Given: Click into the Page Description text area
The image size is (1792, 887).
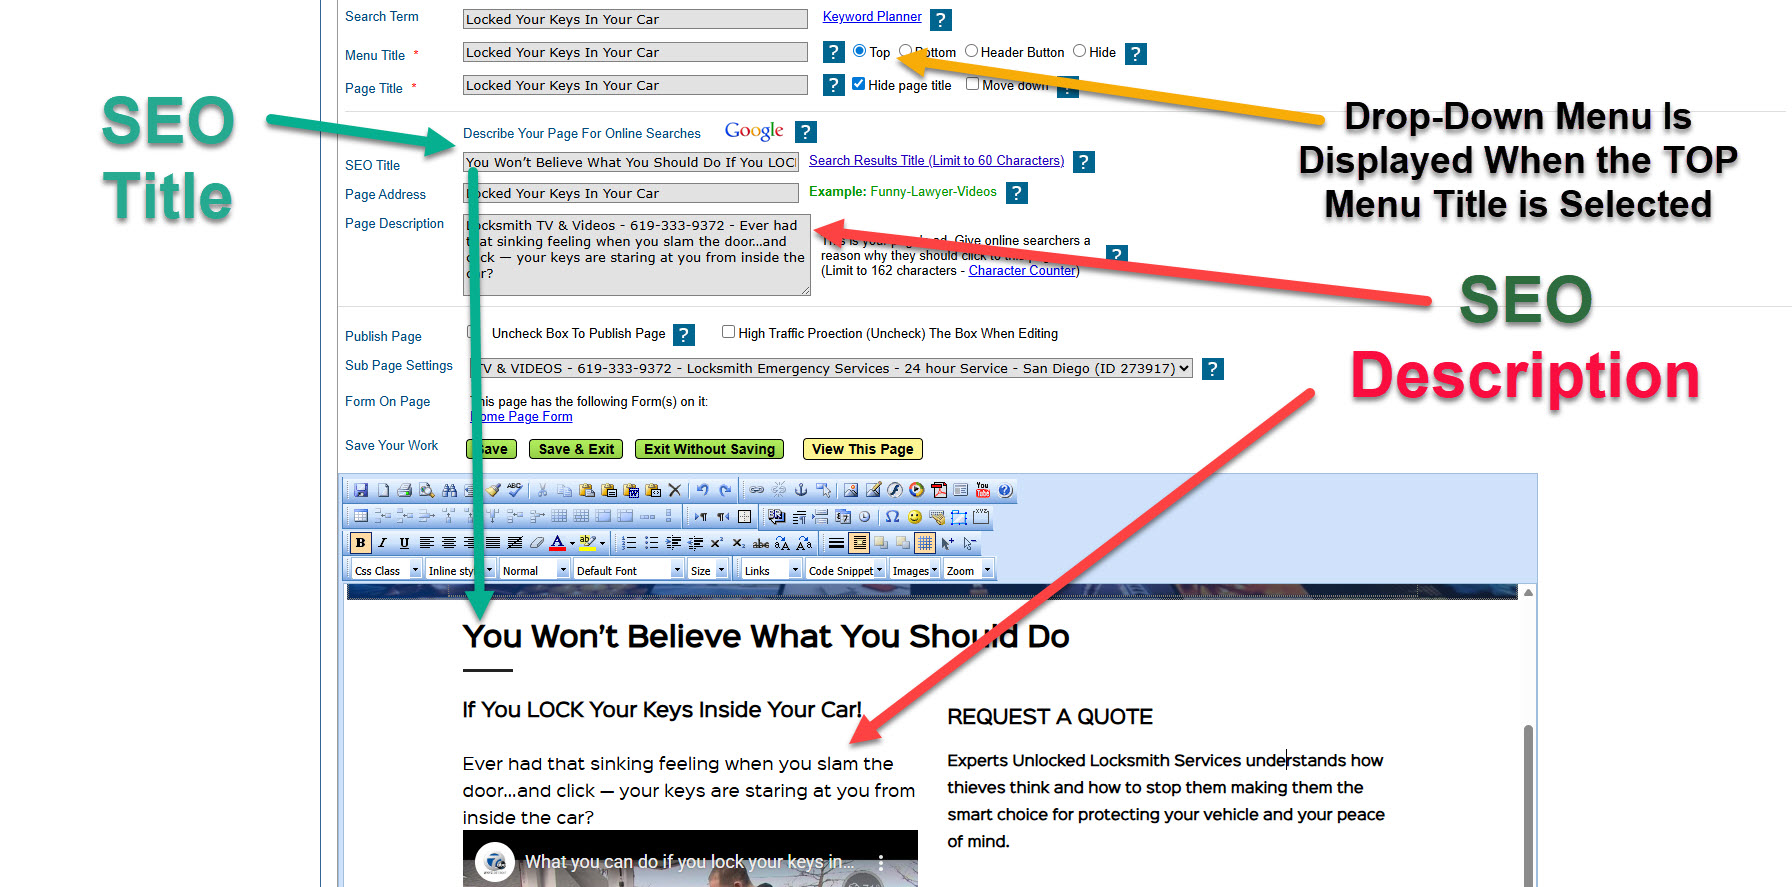Looking at the screenshot, I should tap(637, 255).
